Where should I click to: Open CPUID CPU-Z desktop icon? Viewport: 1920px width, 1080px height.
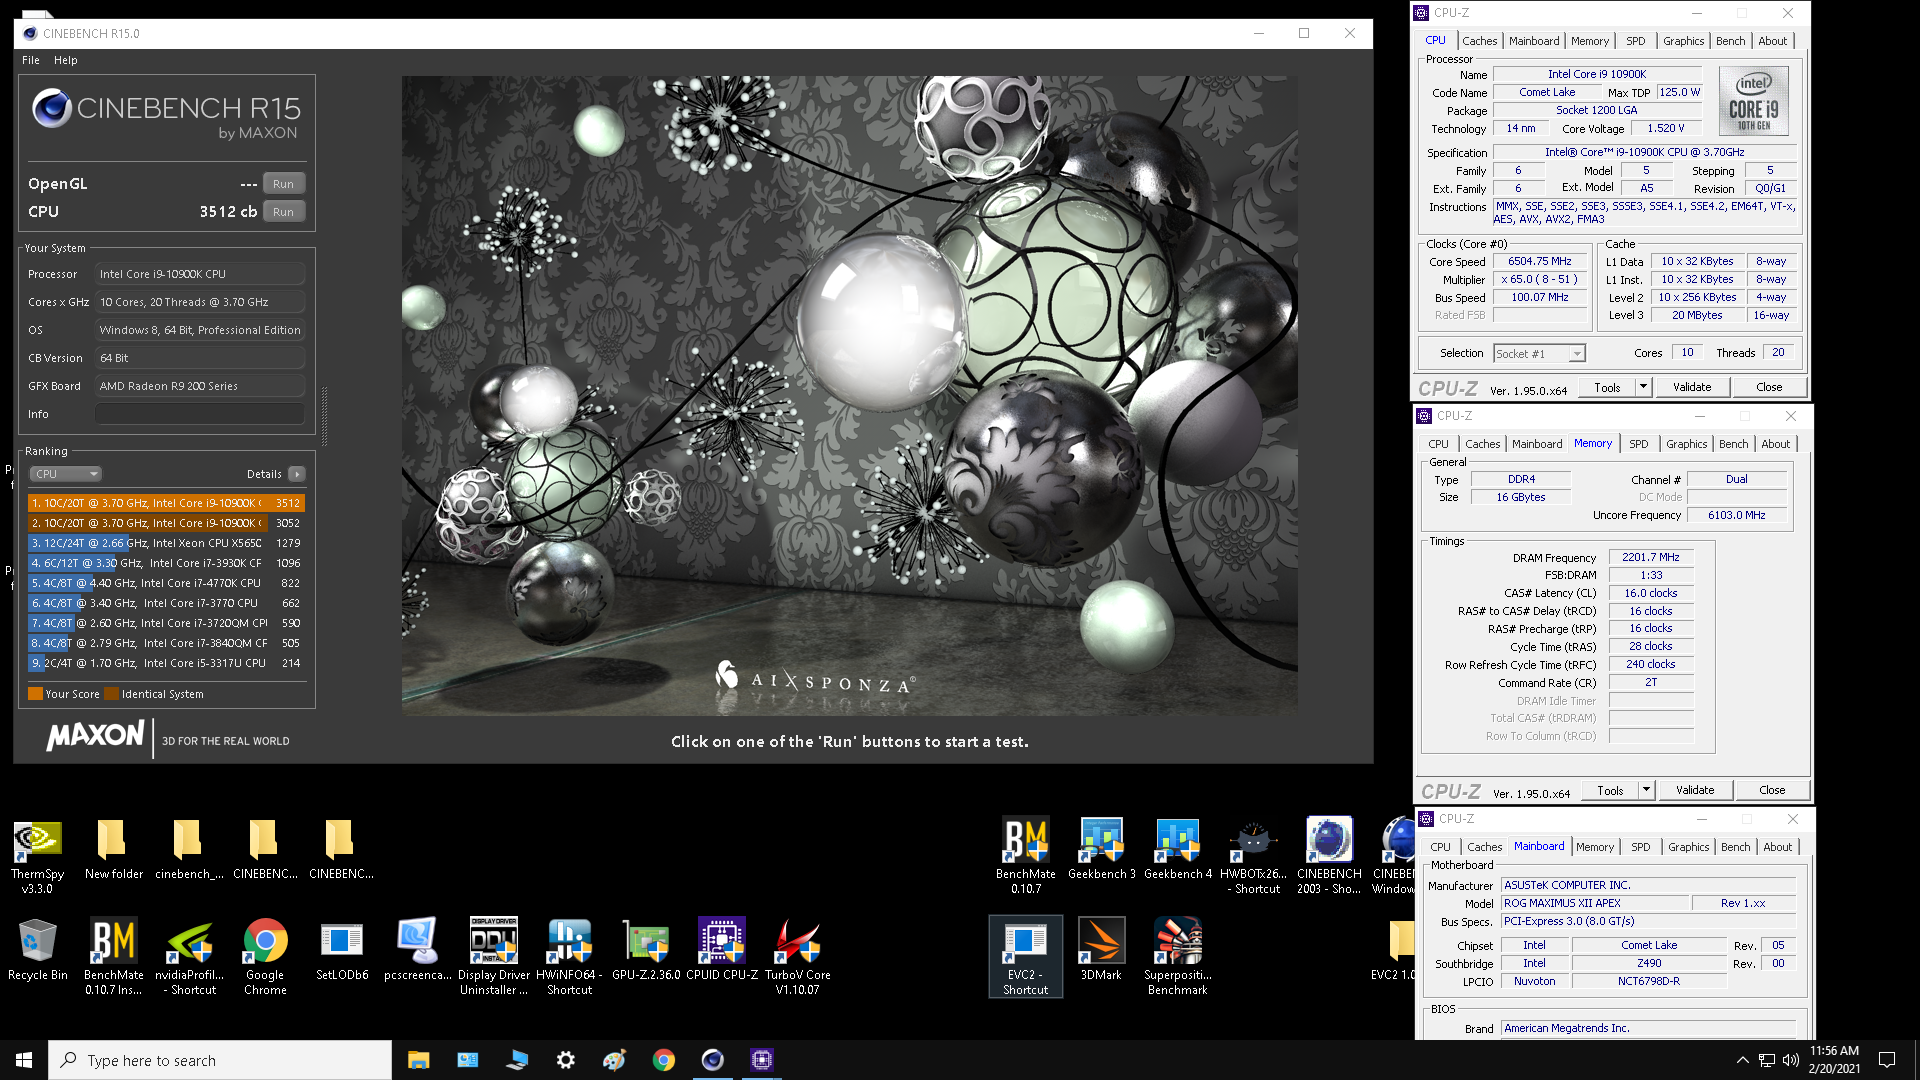[x=721, y=950]
